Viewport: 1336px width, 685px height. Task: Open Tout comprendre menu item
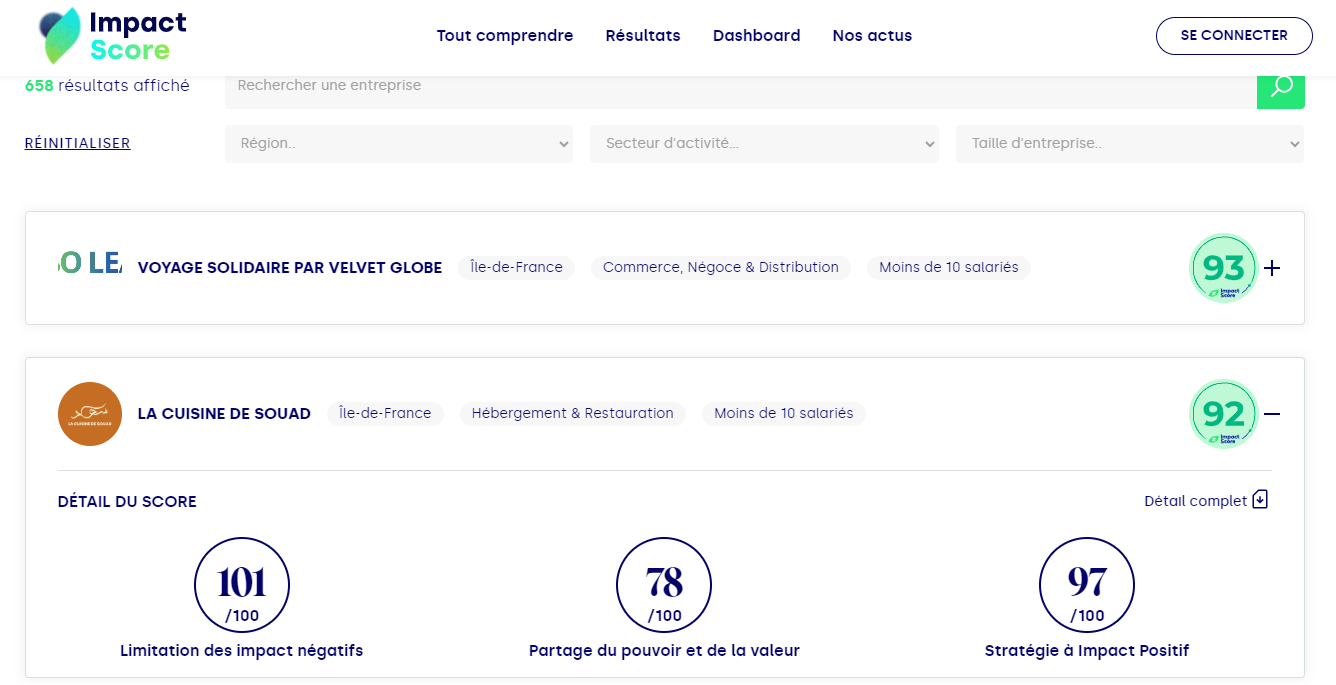[505, 36]
